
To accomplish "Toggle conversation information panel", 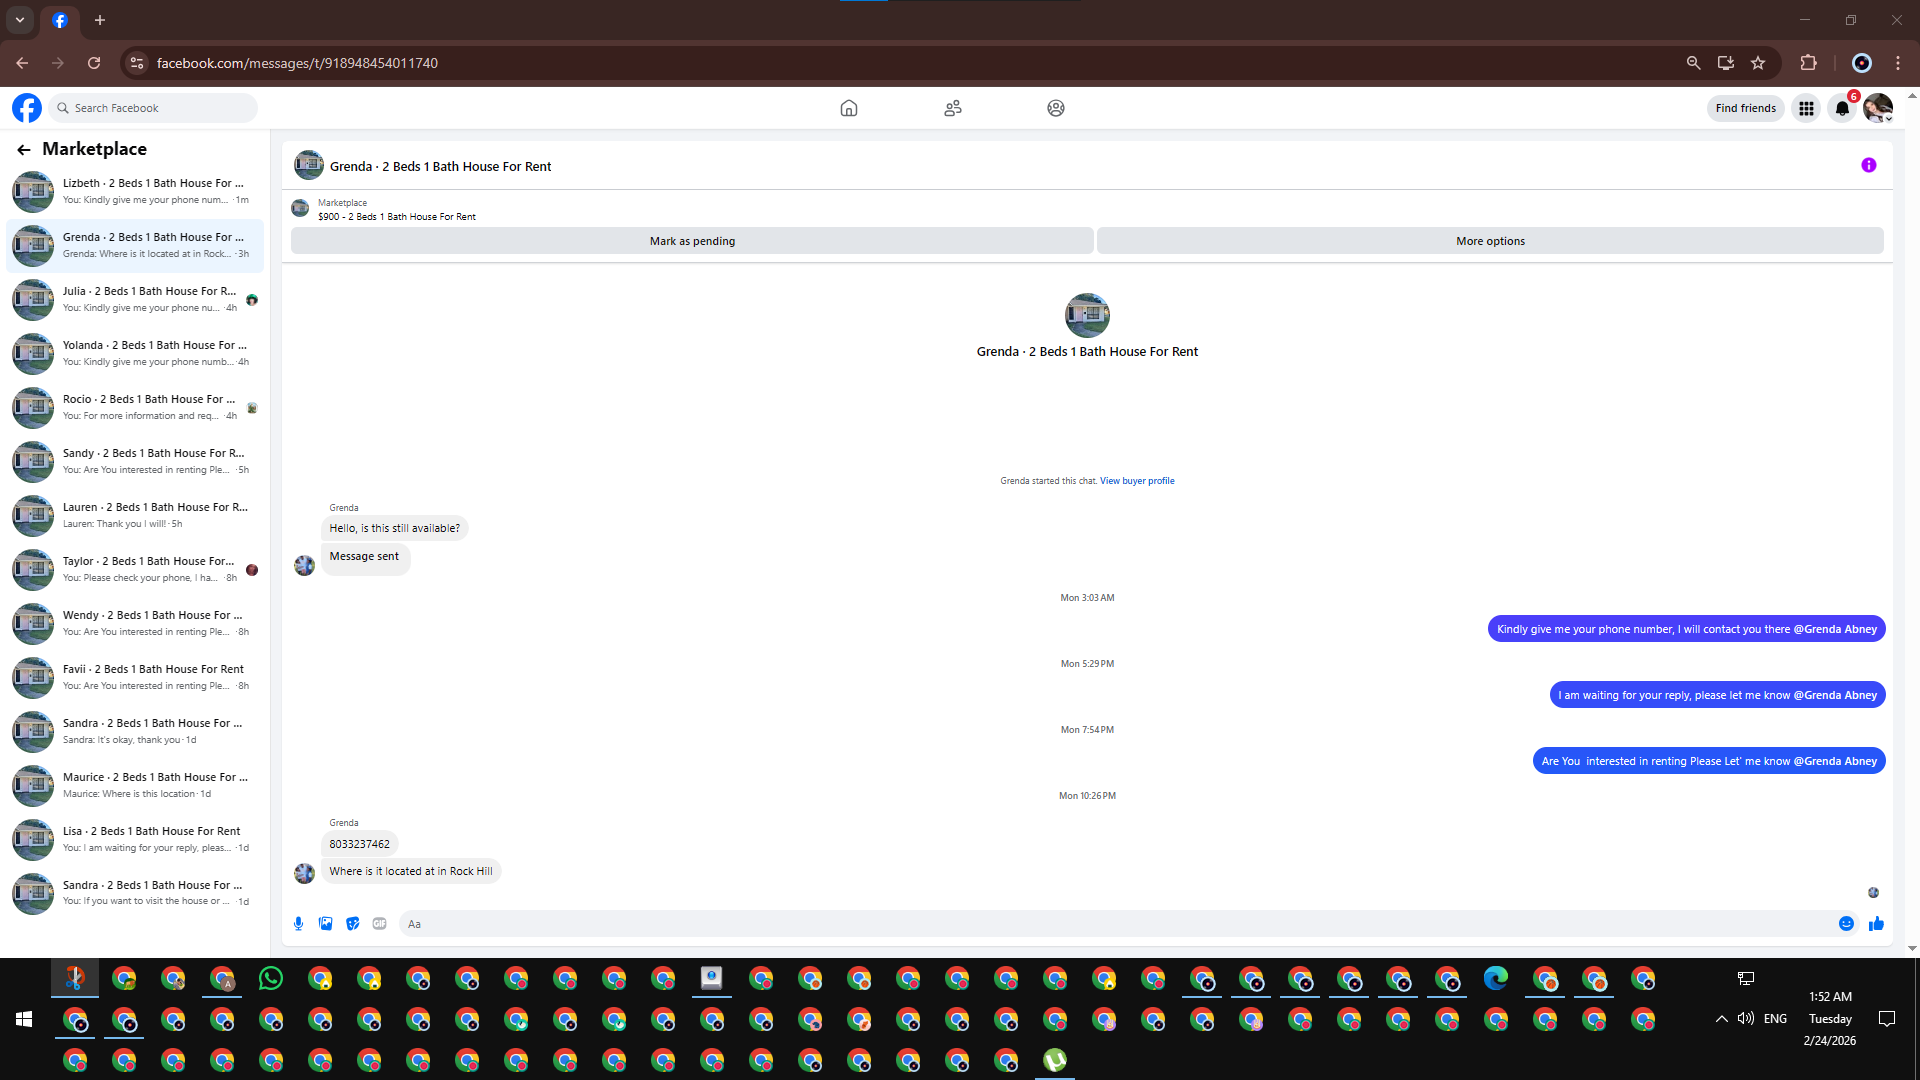I will point(1868,165).
